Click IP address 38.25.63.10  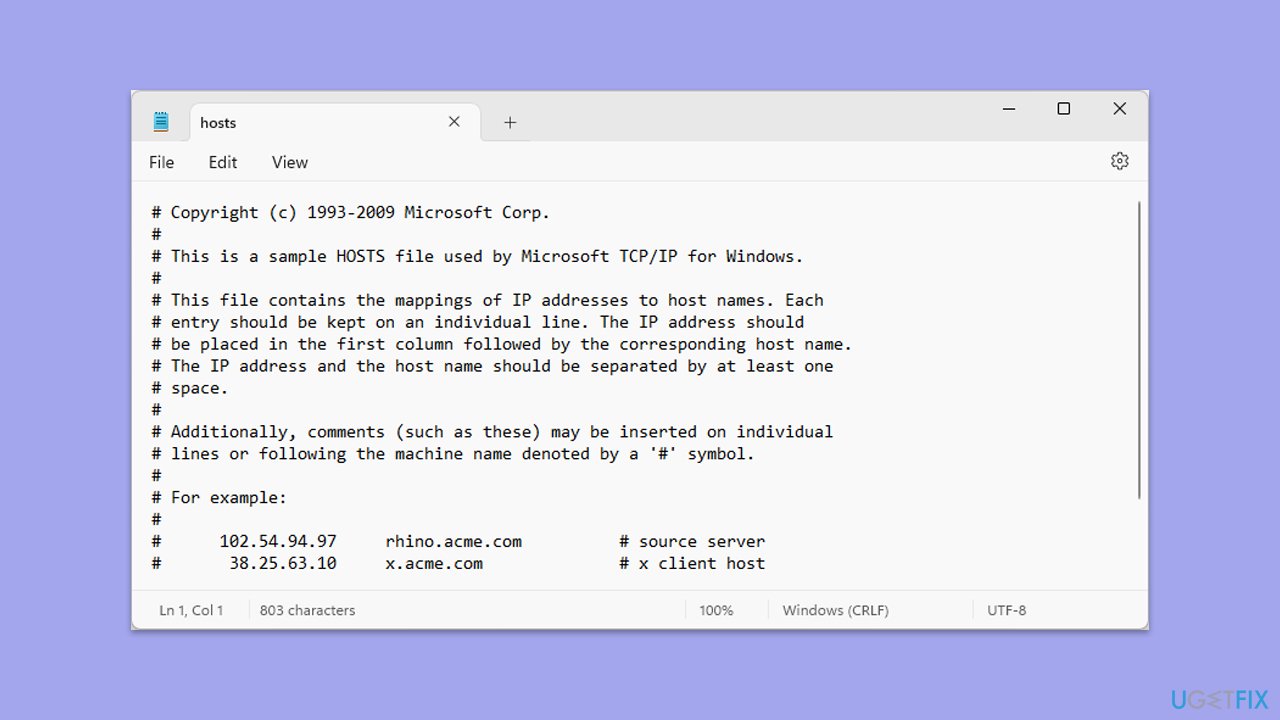click(283, 564)
